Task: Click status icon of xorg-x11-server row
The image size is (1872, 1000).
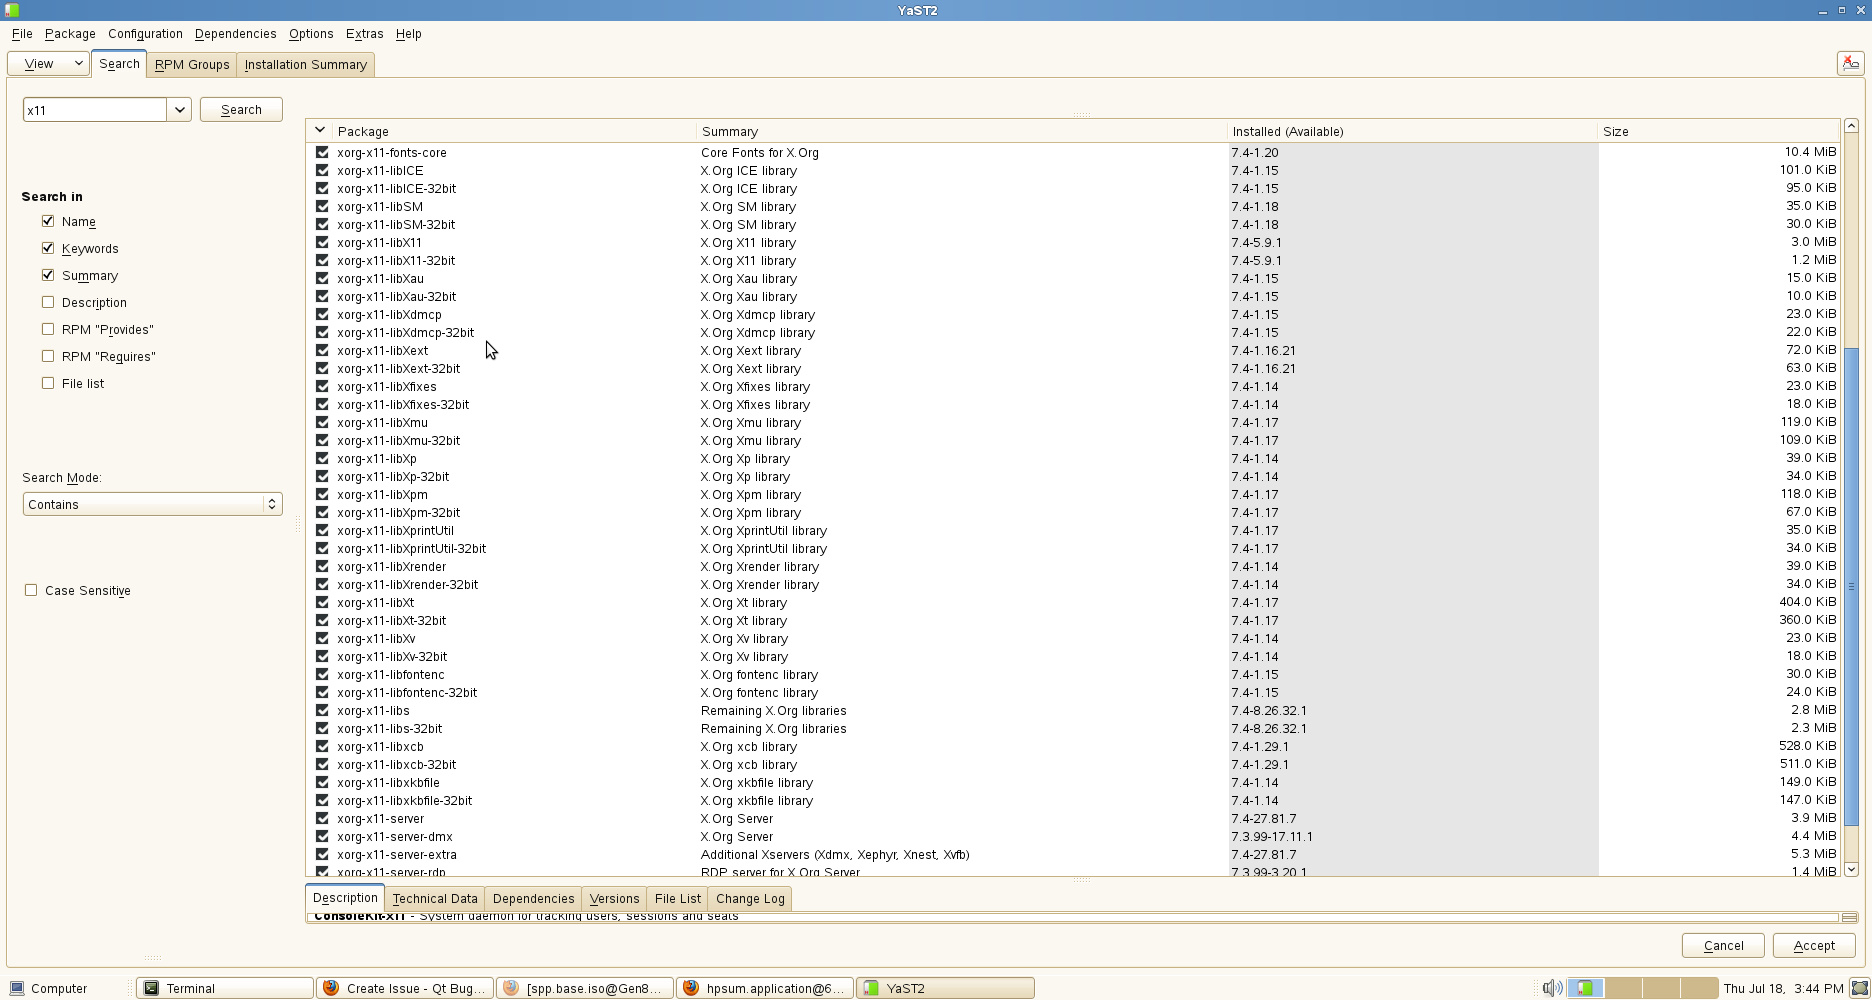Action: [322, 818]
